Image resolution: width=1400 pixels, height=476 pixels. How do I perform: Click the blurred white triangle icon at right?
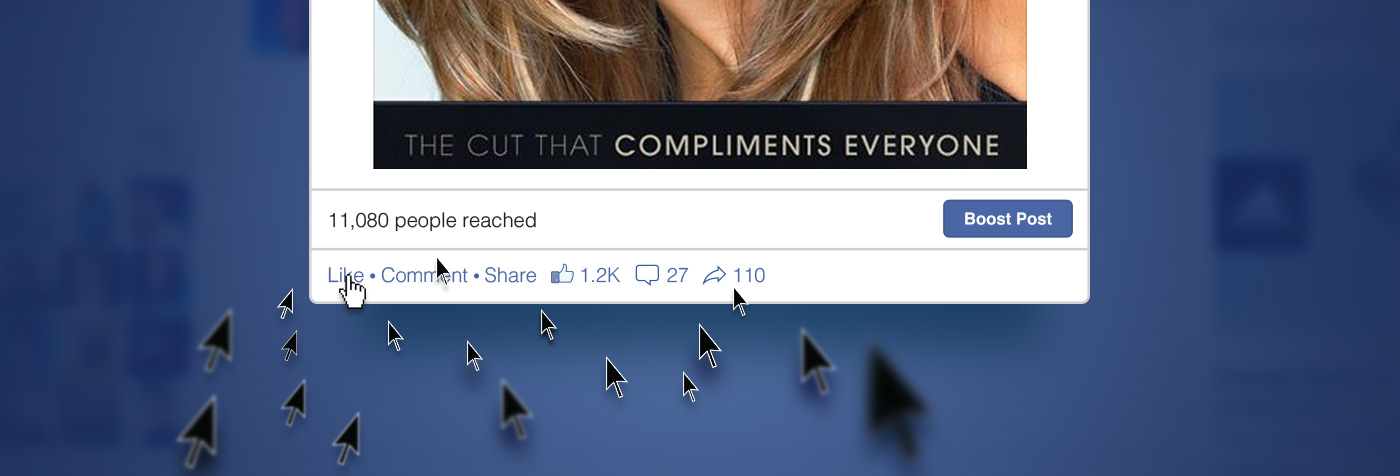[1262, 205]
